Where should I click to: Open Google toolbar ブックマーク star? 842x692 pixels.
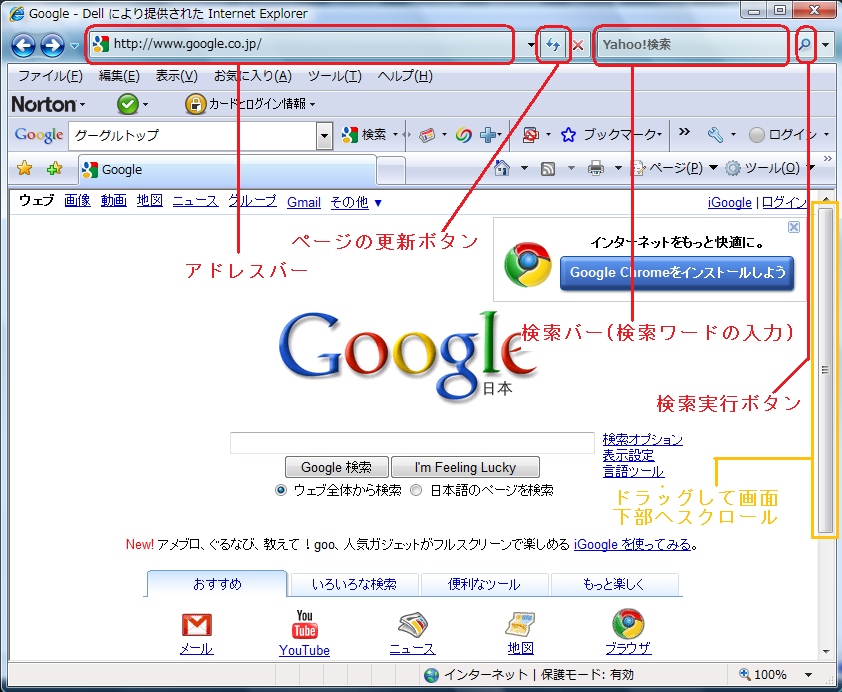pos(568,135)
